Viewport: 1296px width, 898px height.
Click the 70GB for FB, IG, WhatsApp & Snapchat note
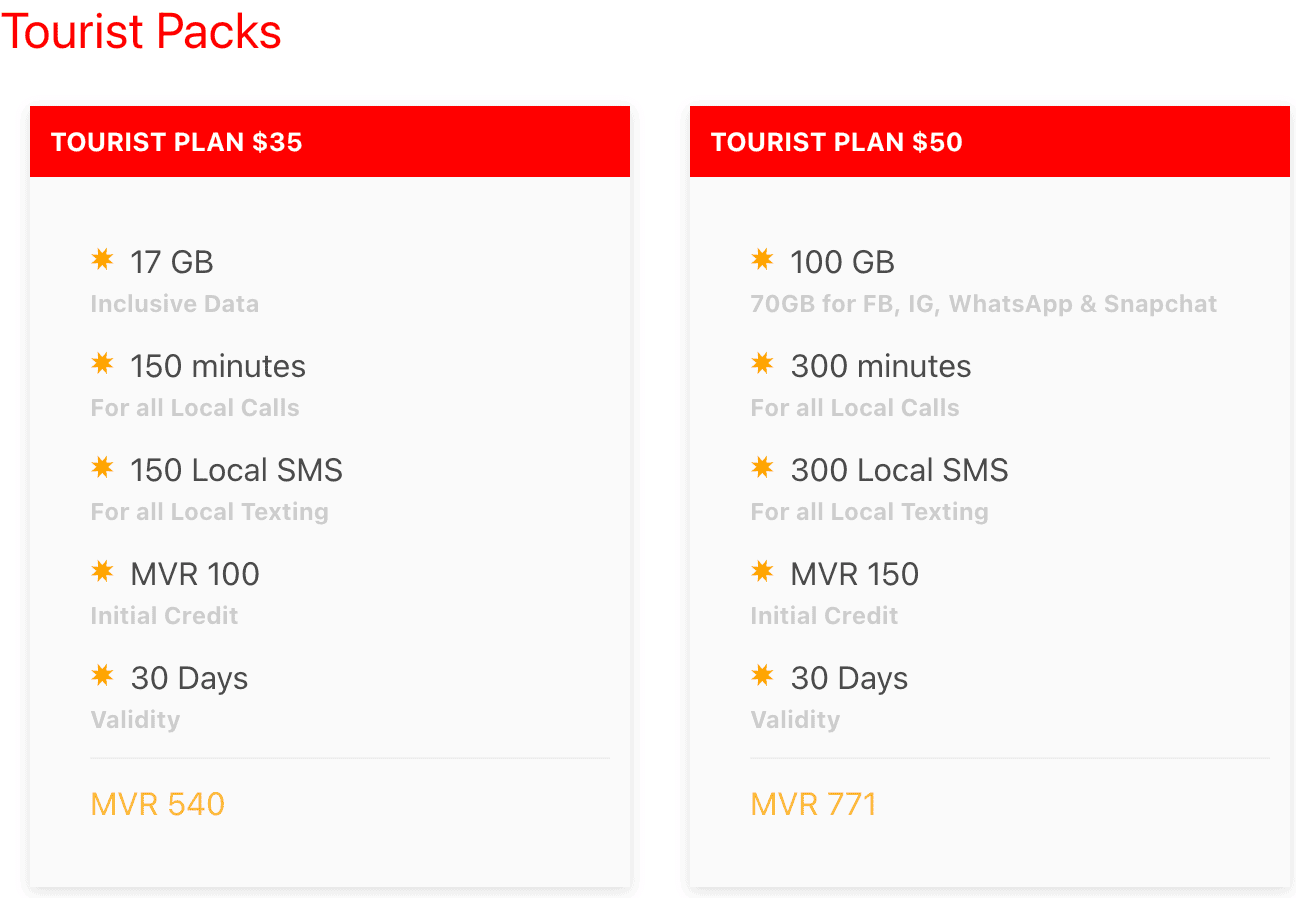click(x=984, y=304)
